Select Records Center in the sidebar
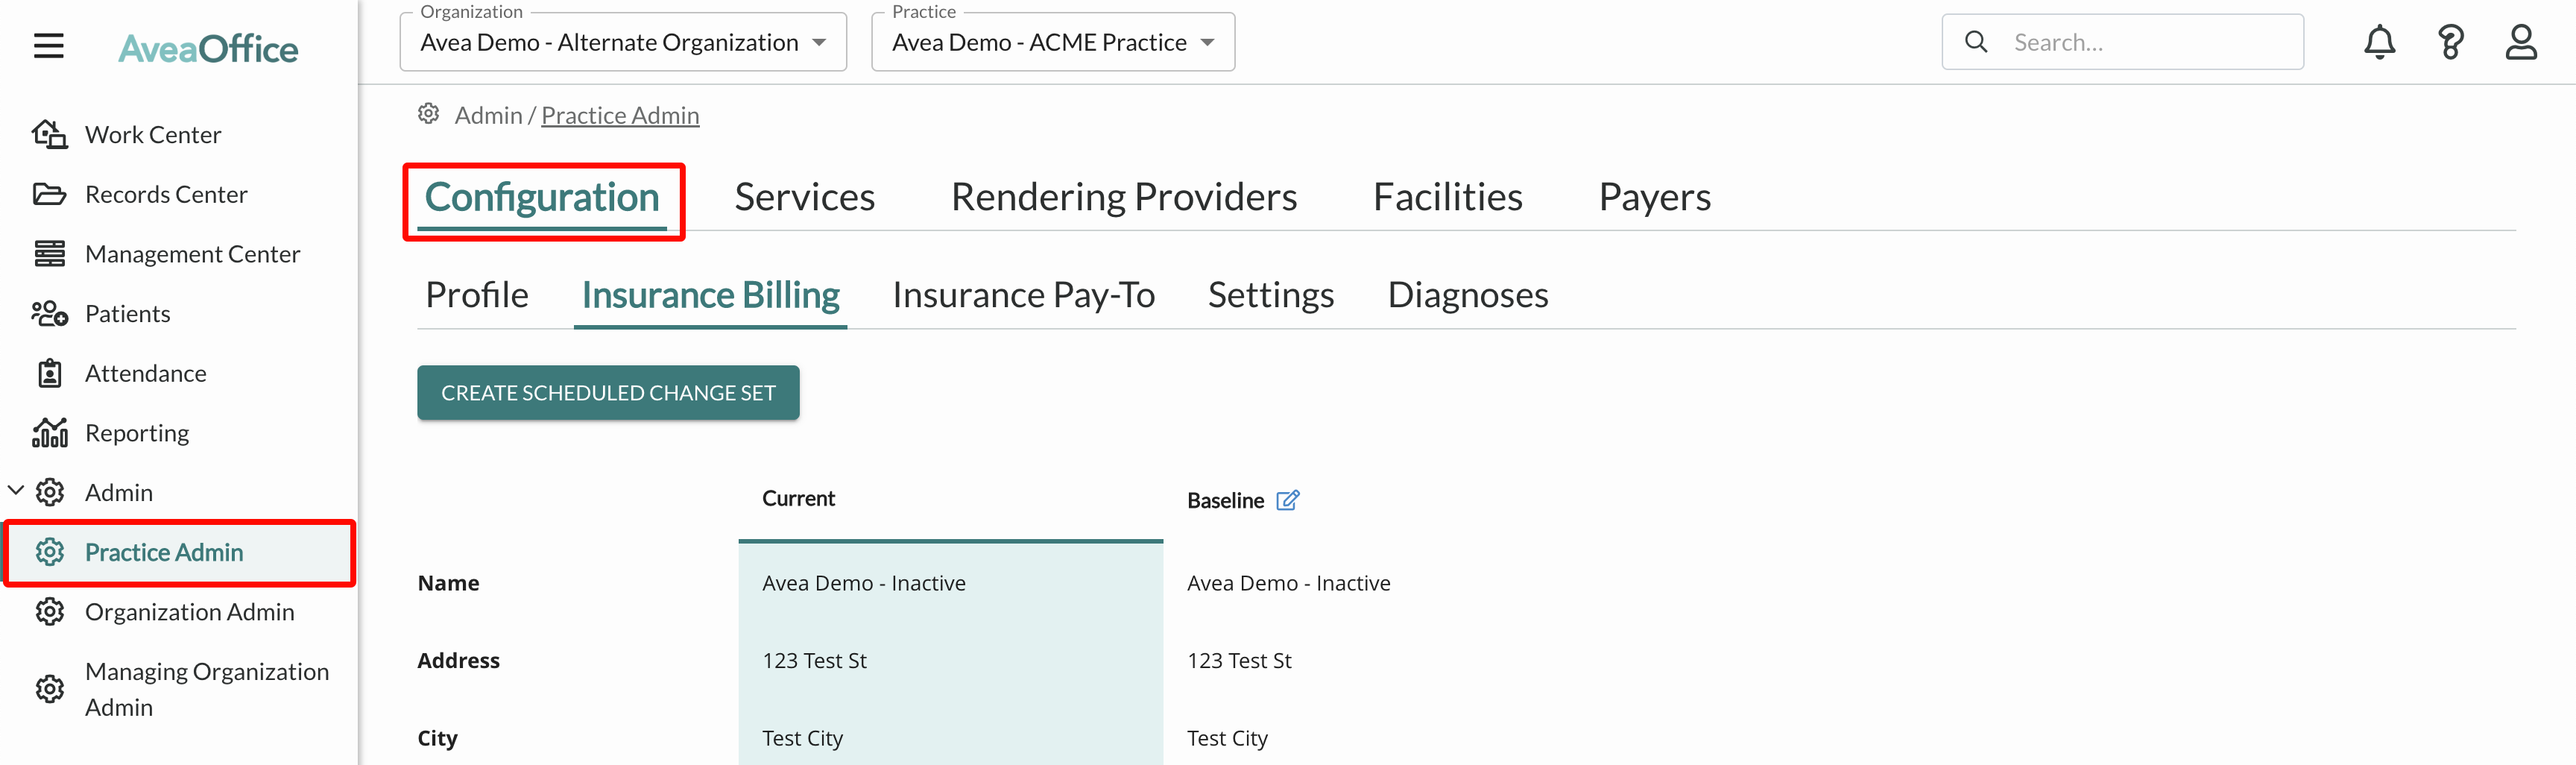This screenshot has width=2576, height=765. [166, 194]
